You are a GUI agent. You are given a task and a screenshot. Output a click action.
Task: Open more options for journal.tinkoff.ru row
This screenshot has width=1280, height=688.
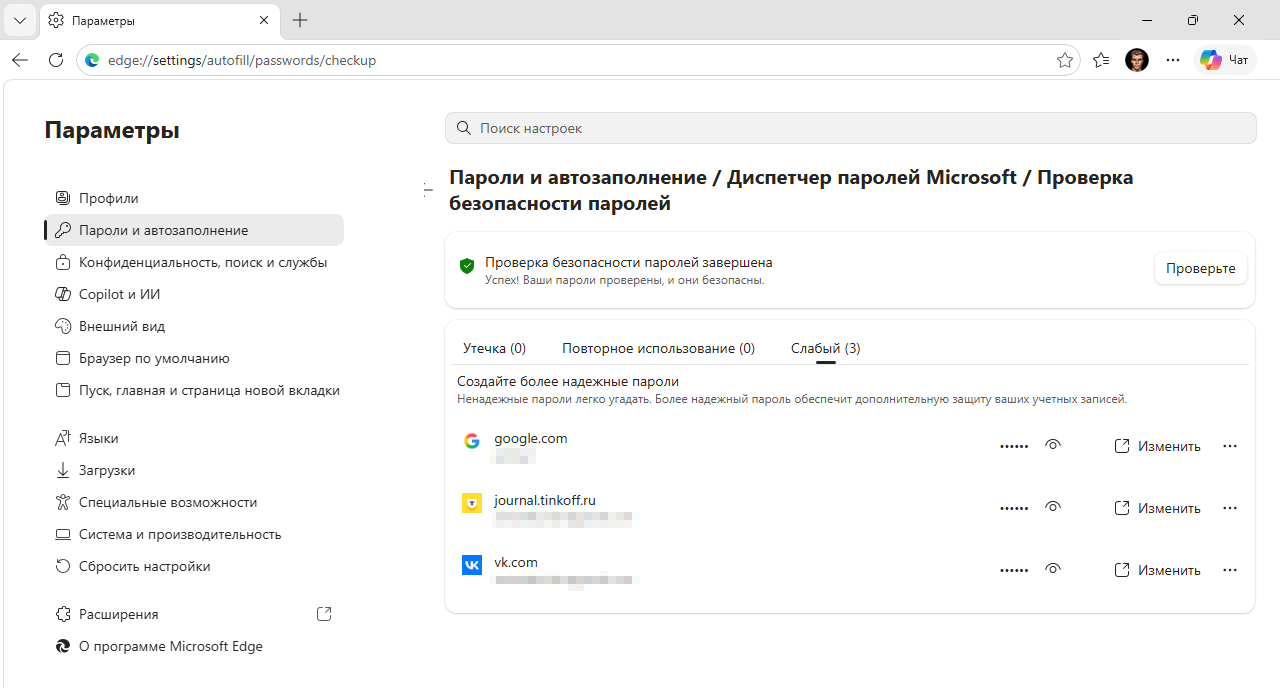point(1230,508)
